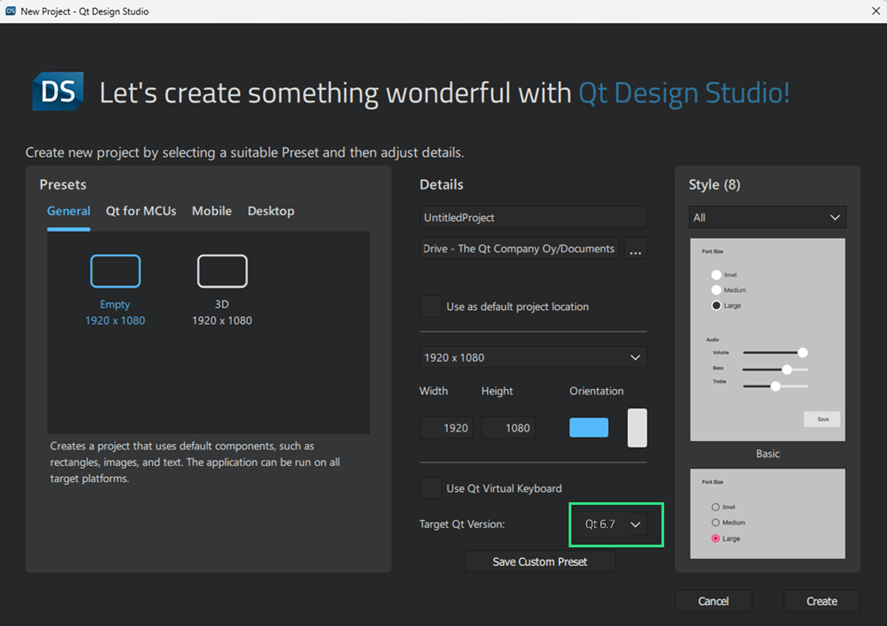Viewport: 887px width, 626px height.
Task: Open the Style filter All dropdown
Action: coord(767,217)
